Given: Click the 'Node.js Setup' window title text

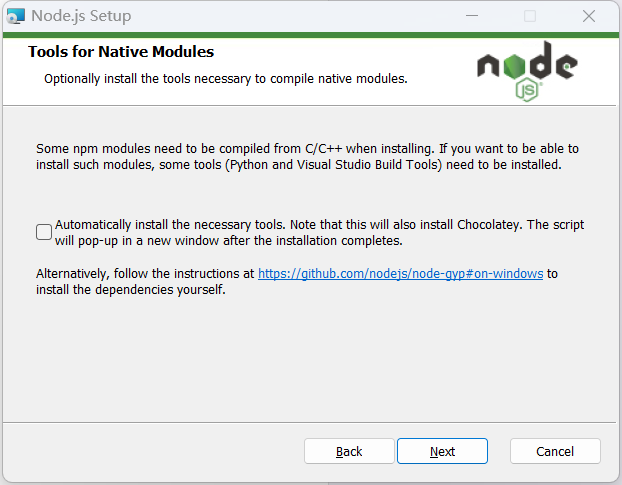Looking at the screenshot, I should click(x=81, y=16).
